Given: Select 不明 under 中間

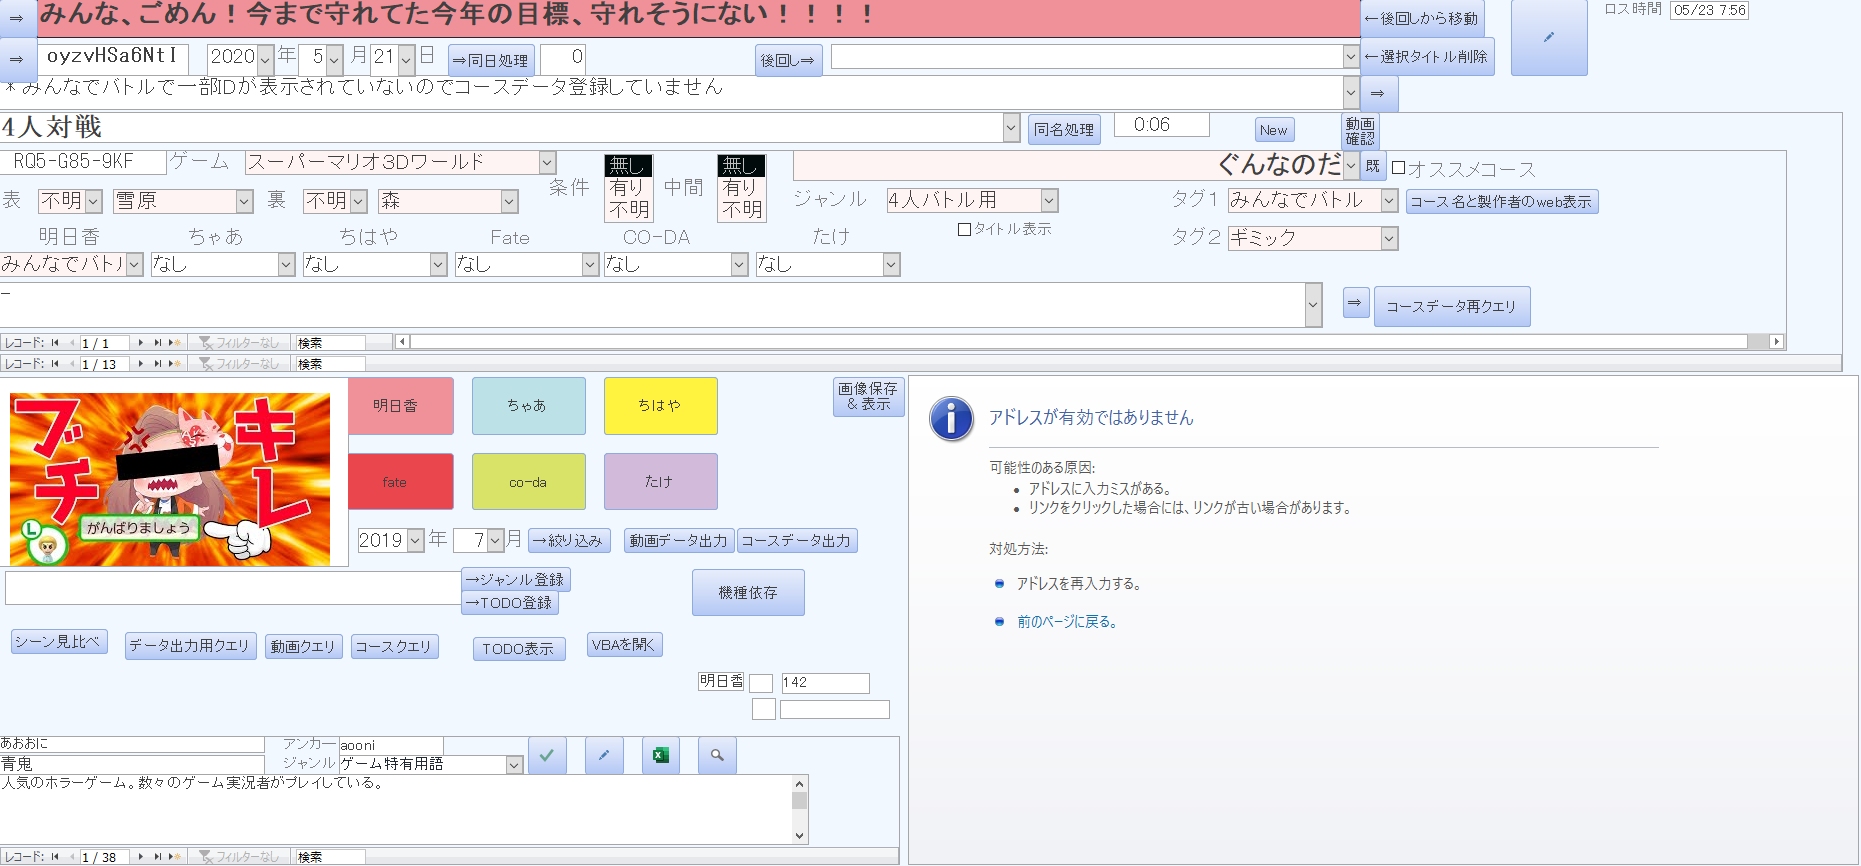Looking at the screenshot, I should pos(741,210).
